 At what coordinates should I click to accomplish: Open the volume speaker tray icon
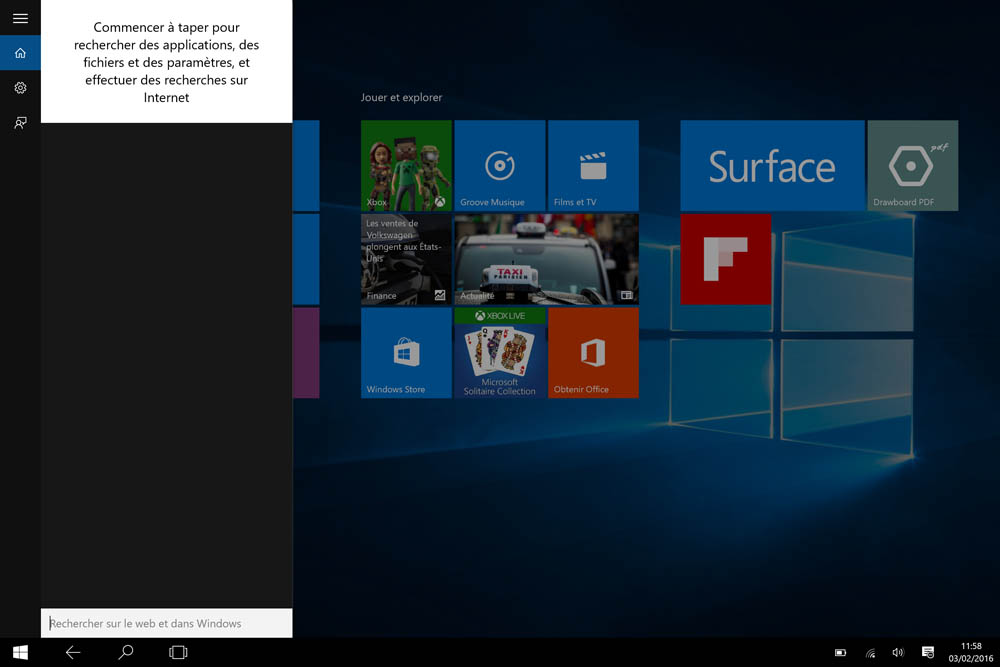(x=898, y=652)
